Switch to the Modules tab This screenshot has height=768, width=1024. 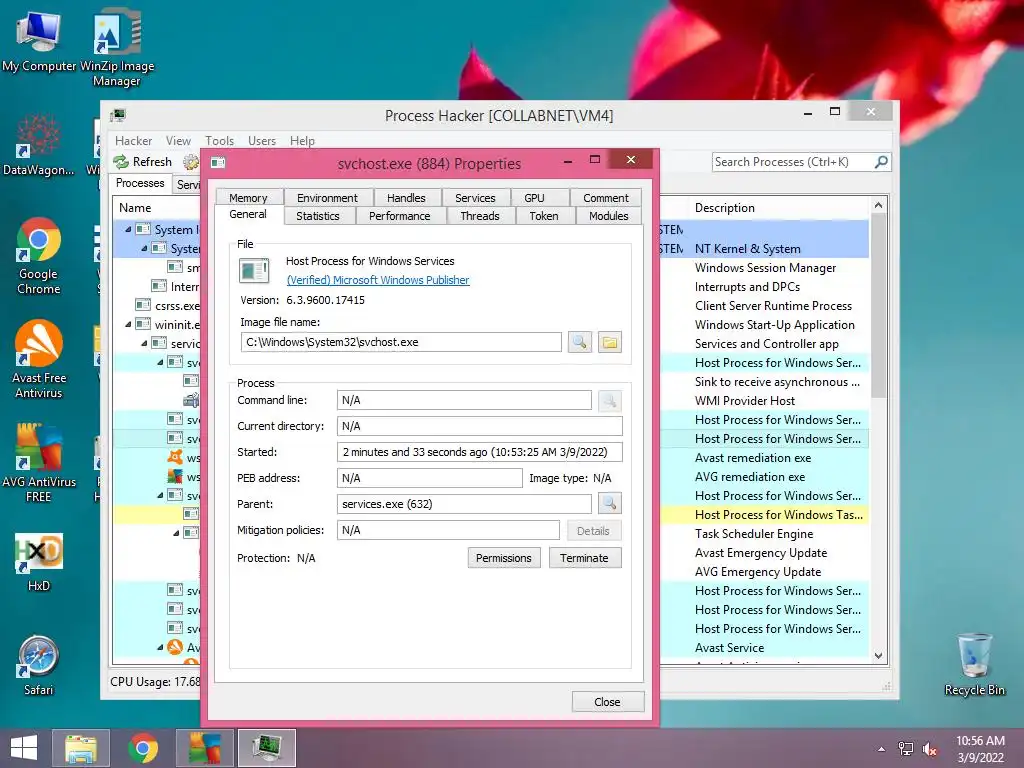pyautogui.click(x=609, y=216)
